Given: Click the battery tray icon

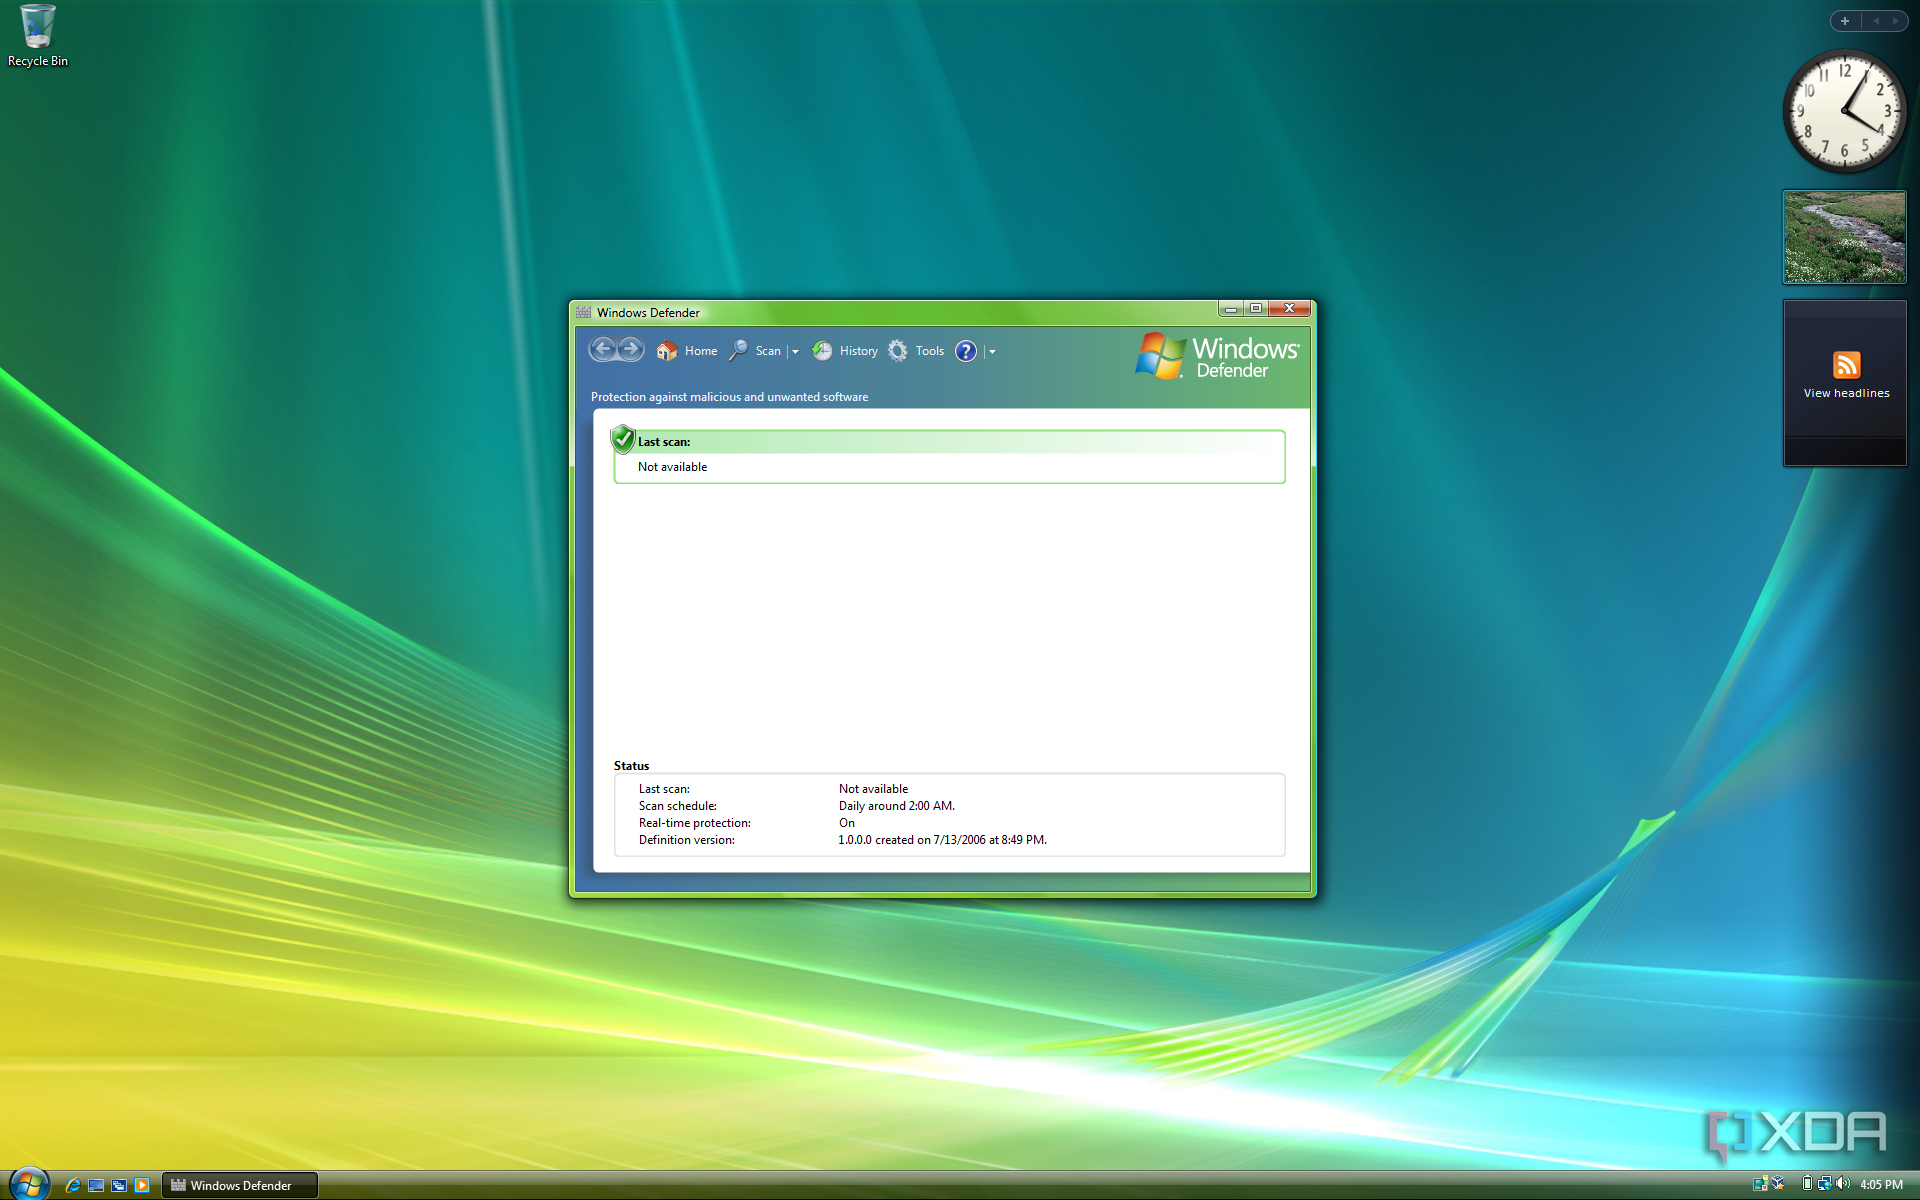Looking at the screenshot, I should coord(1807,1184).
